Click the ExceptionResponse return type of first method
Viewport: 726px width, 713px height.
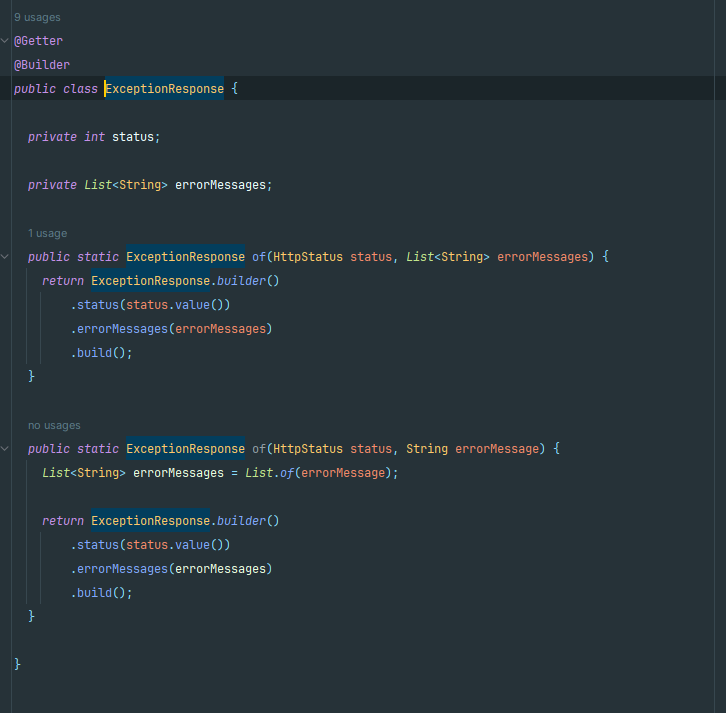(185, 256)
